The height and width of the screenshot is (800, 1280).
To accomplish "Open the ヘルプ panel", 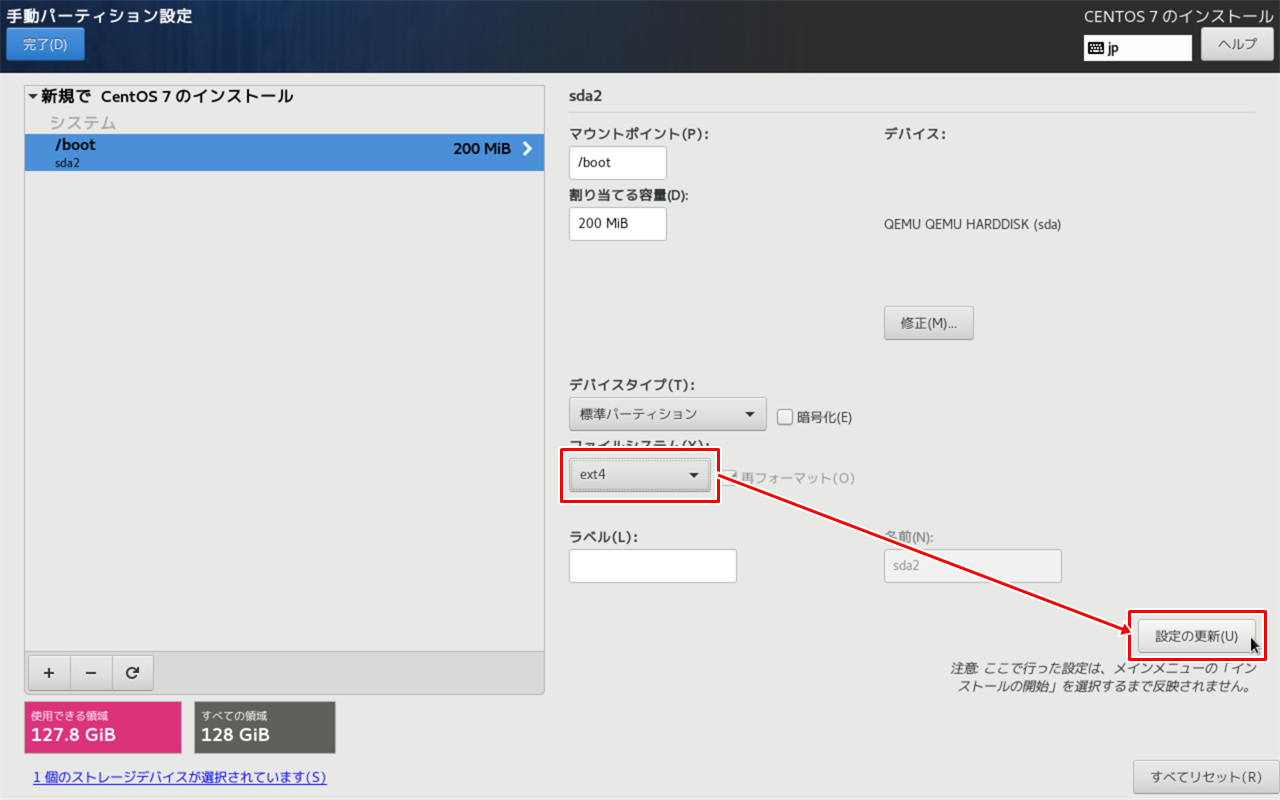I will pyautogui.click(x=1237, y=44).
